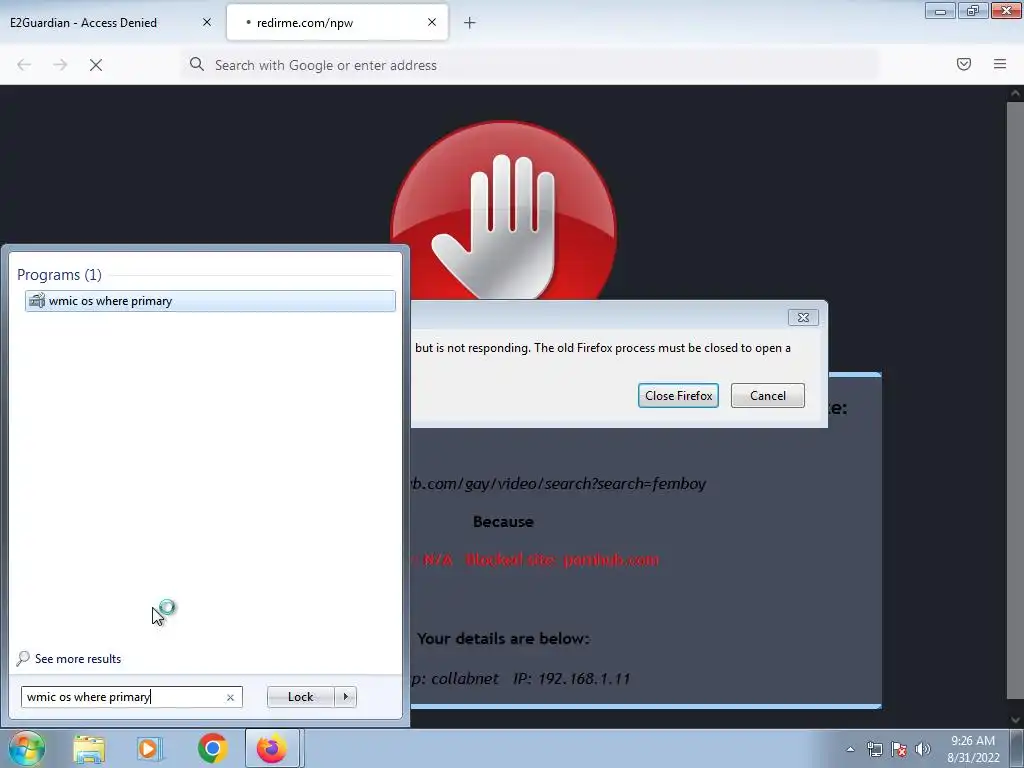Close the Firefox dialog with X button
Viewport: 1024px width, 768px height.
click(803, 317)
